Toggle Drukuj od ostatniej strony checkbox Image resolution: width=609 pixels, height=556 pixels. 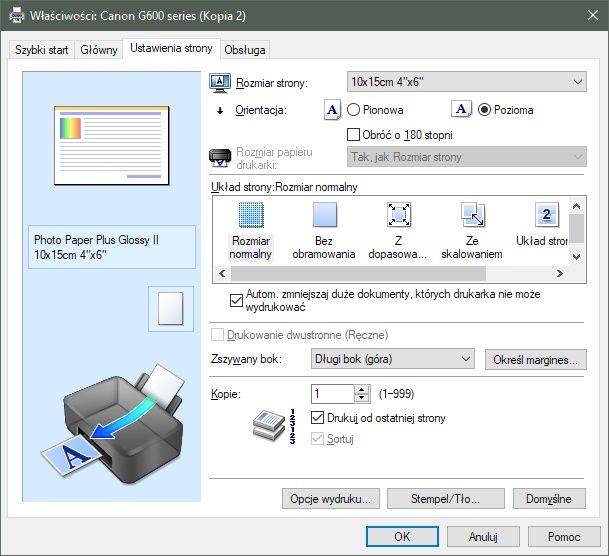click(x=317, y=418)
